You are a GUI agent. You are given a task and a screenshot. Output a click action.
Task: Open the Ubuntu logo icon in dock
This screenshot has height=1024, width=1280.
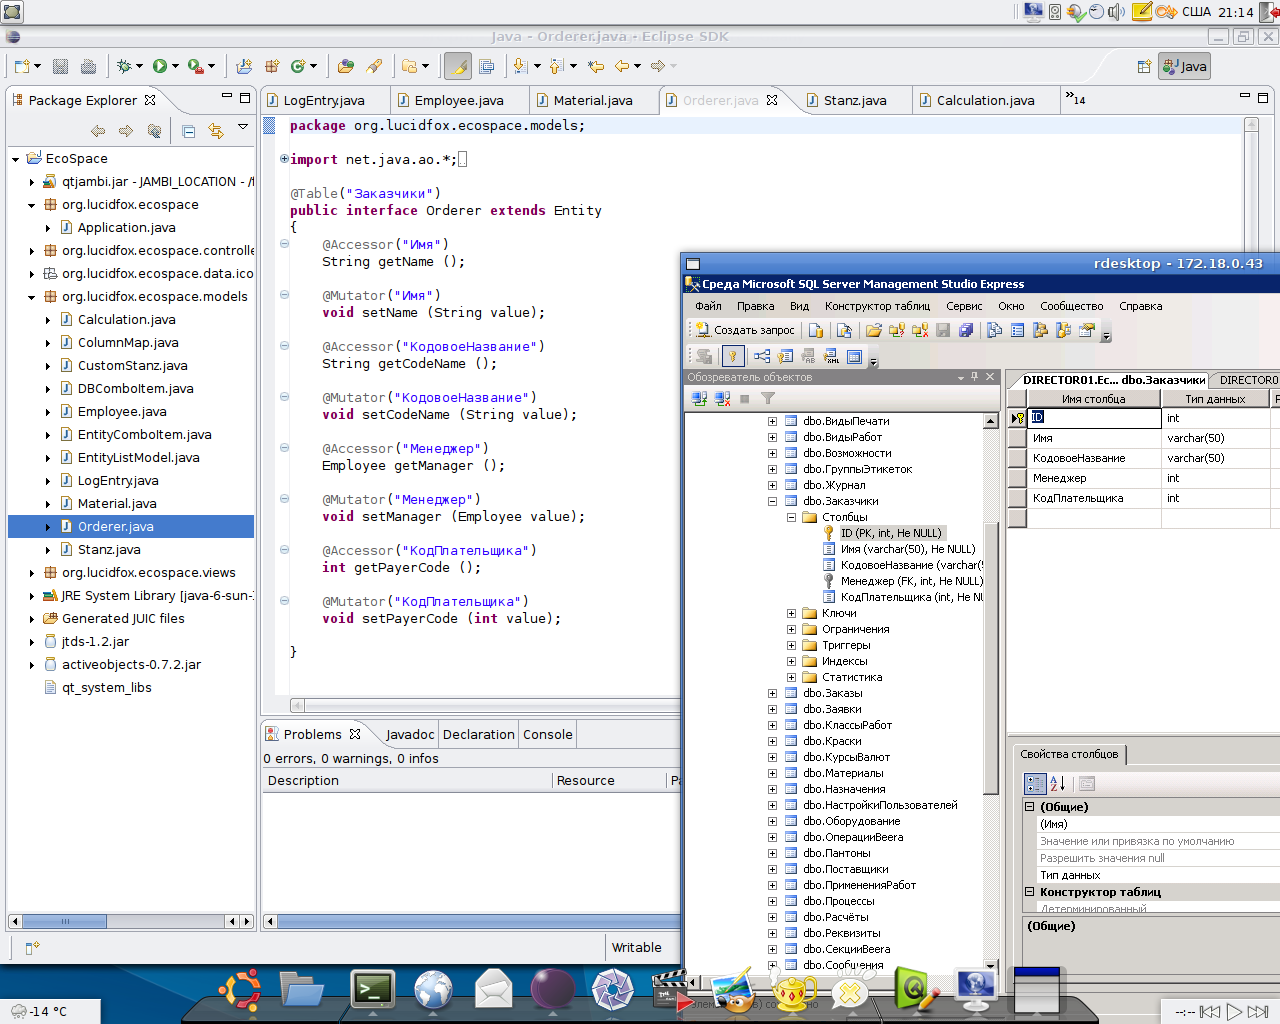click(x=241, y=990)
